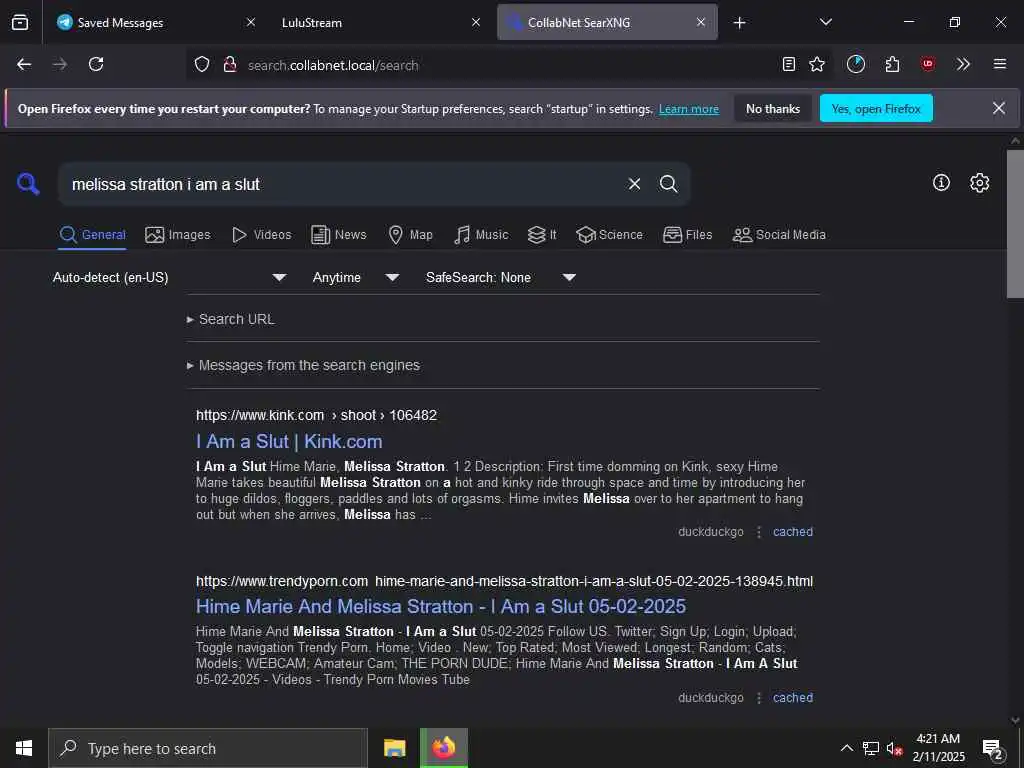Open SearXNG about info icon
1024x768 pixels.
click(941, 183)
